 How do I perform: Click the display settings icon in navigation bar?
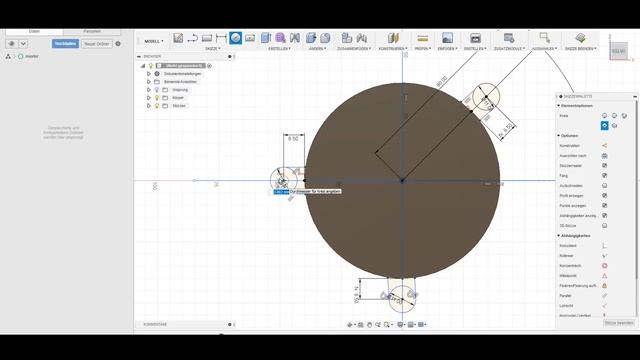[401, 324]
